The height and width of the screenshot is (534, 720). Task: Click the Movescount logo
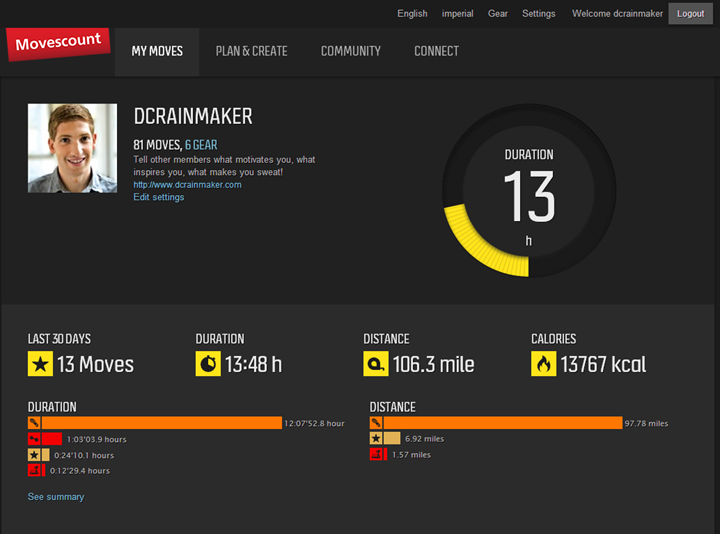click(x=58, y=44)
